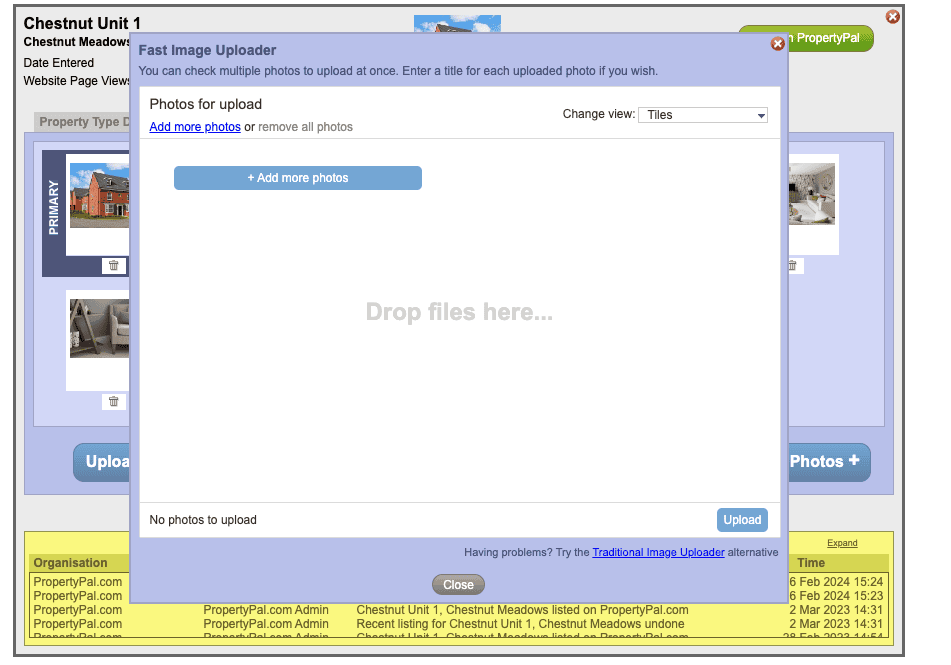Viewport: 951px width, 665px height.
Task: Click the 'Fast Image Uploader' dialog title
Action: click(x=207, y=50)
